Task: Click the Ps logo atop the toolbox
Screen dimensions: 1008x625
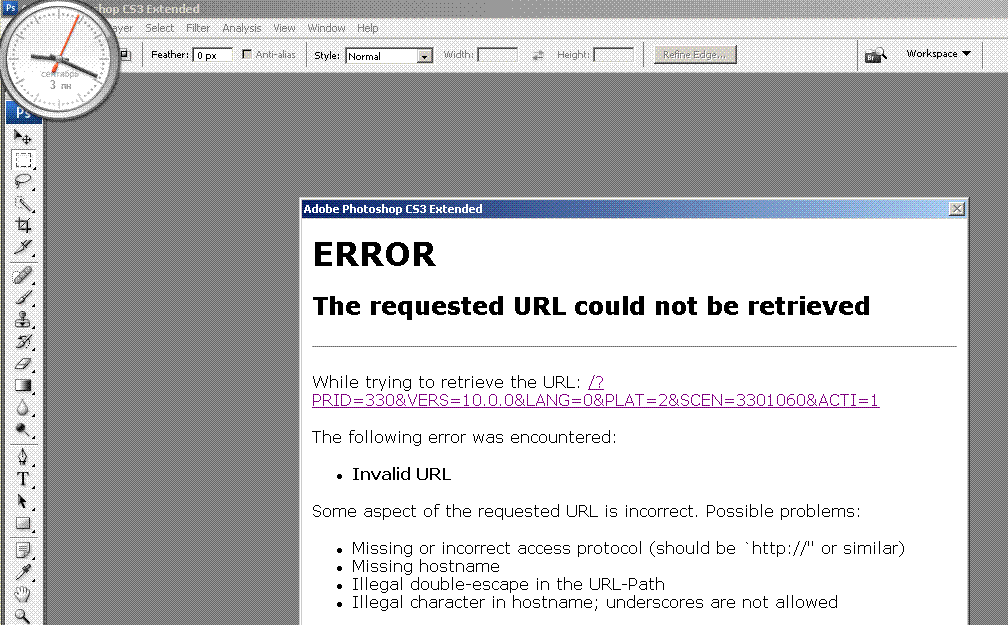Action: click(x=24, y=113)
